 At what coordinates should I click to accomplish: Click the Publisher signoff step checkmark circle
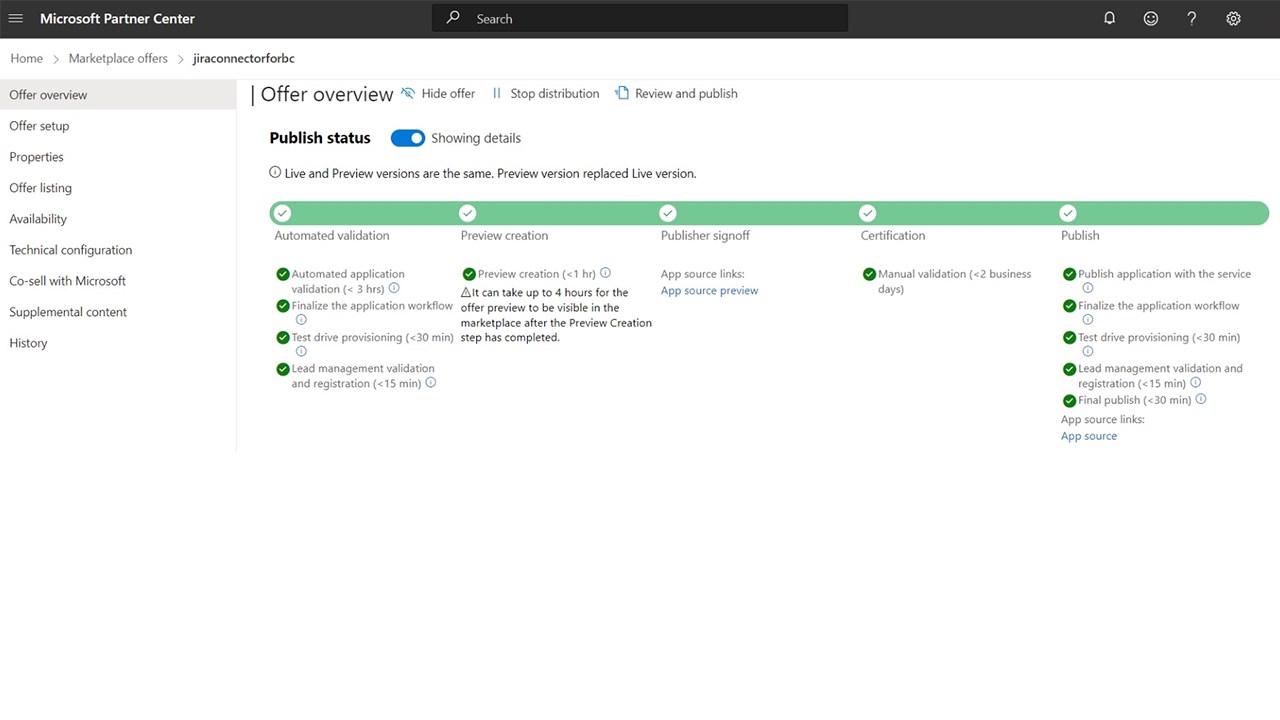click(668, 213)
